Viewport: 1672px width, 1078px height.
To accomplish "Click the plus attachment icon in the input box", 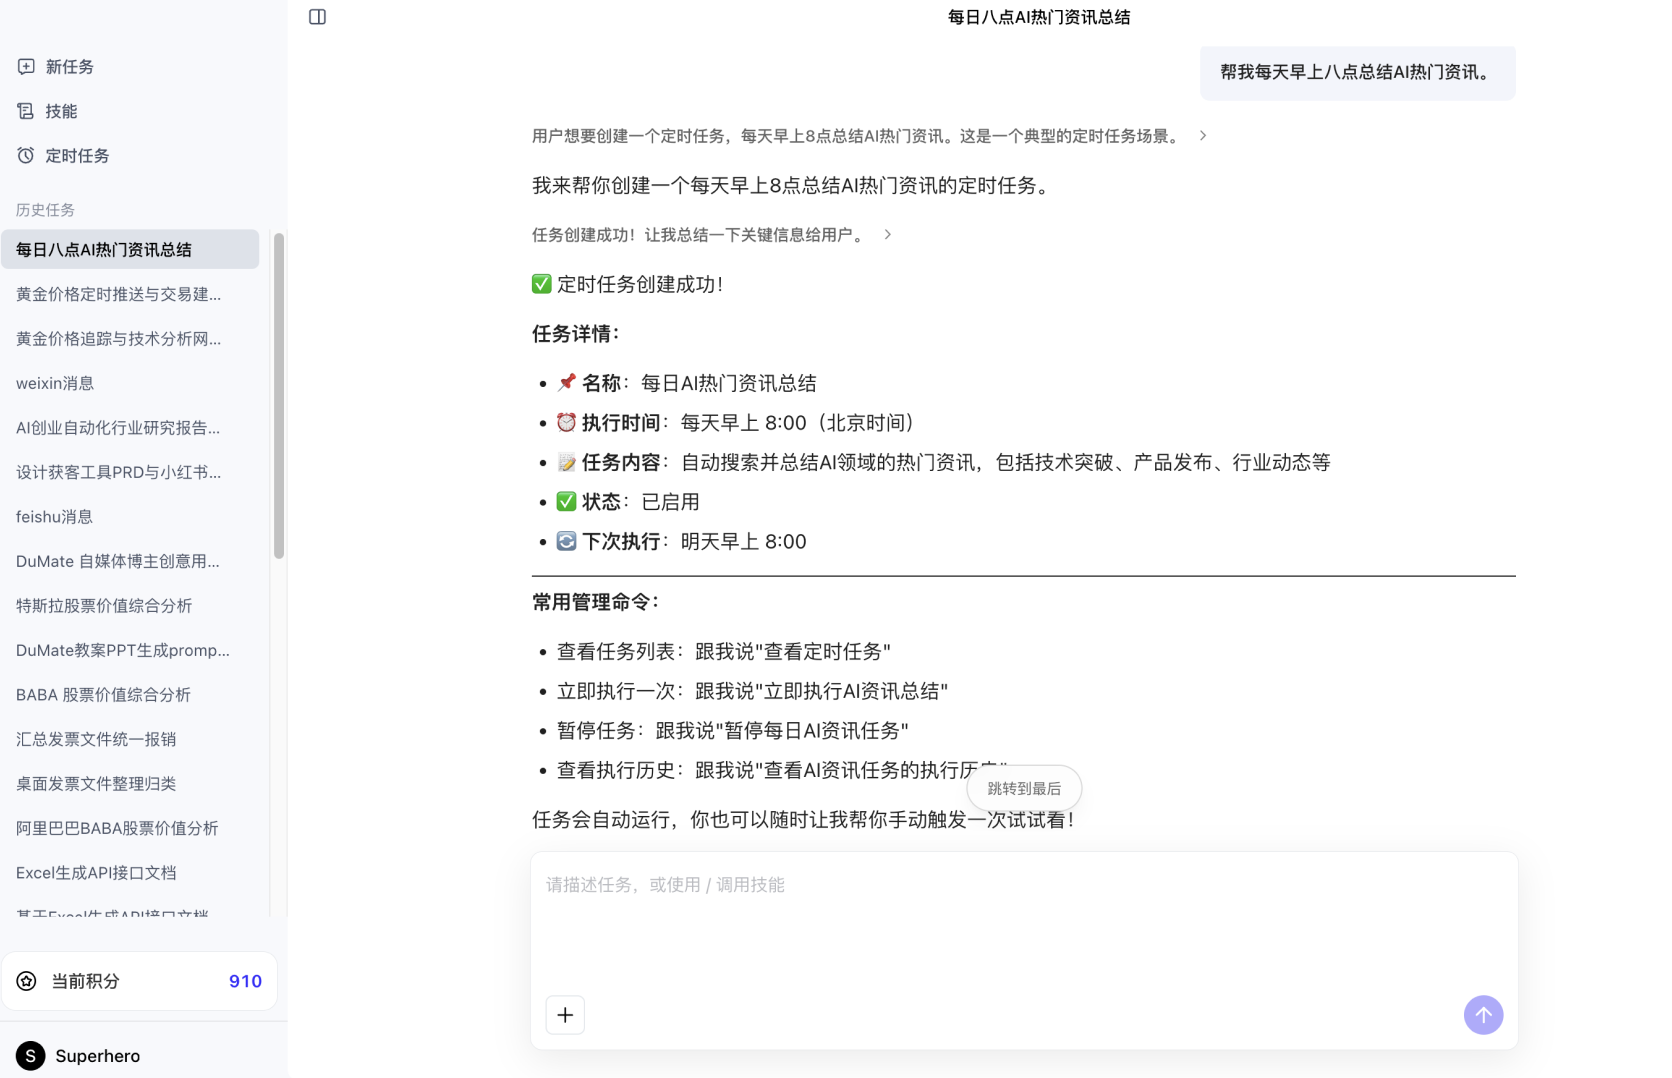I will (x=565, y=1015).
